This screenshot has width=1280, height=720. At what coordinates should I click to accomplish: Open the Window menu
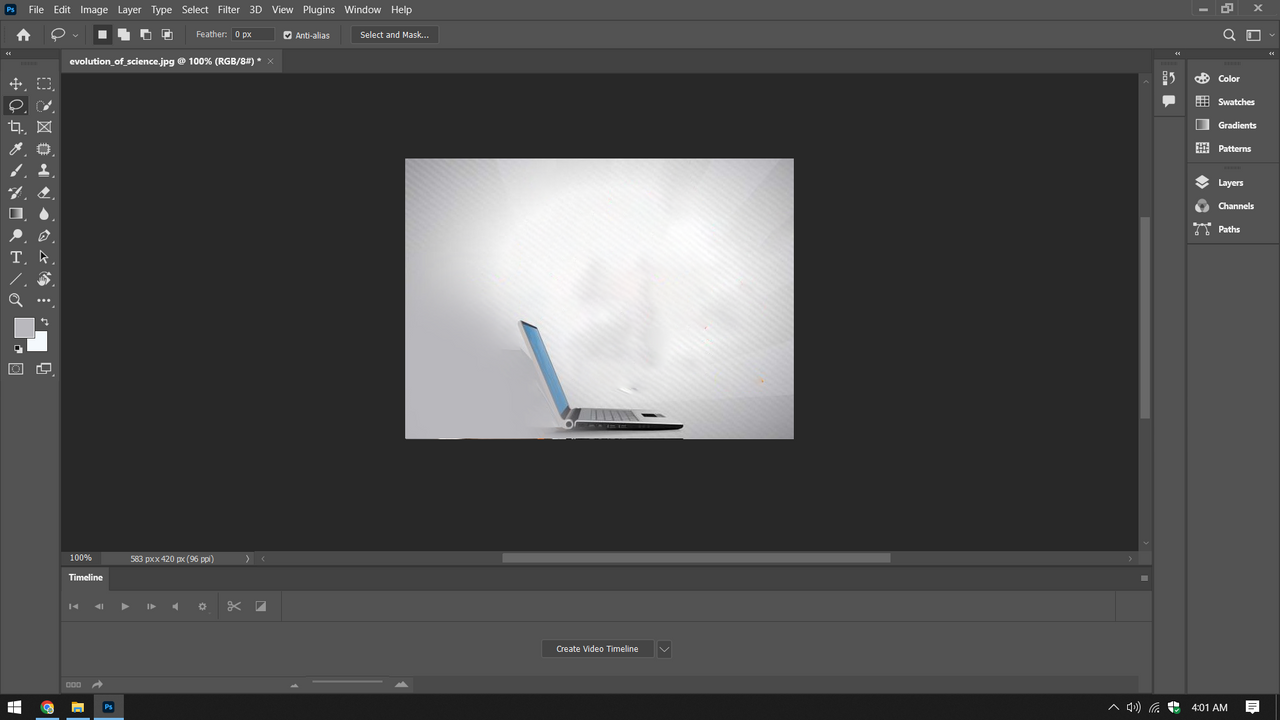pyautogui.click(x=362, y=9)
